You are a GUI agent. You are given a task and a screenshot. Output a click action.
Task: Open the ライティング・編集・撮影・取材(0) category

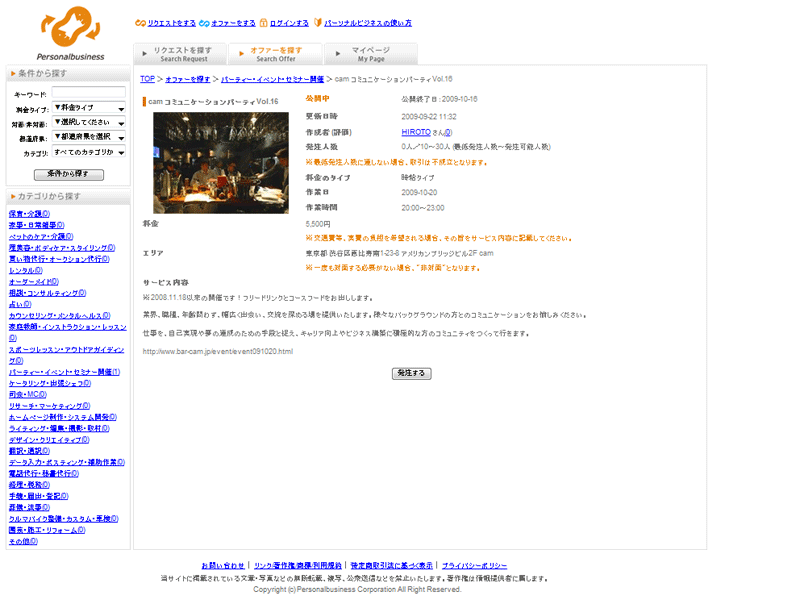click(x=59, y=429)
